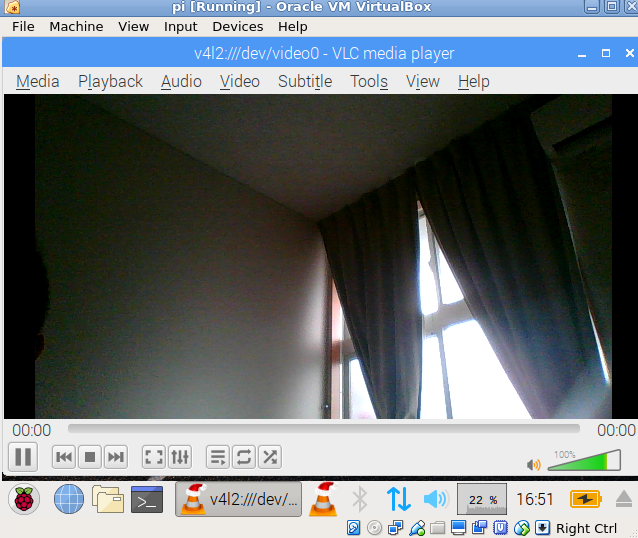This screenshot has height=538, width=638.
Task: Open the network arrows tray icon
Action: click(399, 499)
